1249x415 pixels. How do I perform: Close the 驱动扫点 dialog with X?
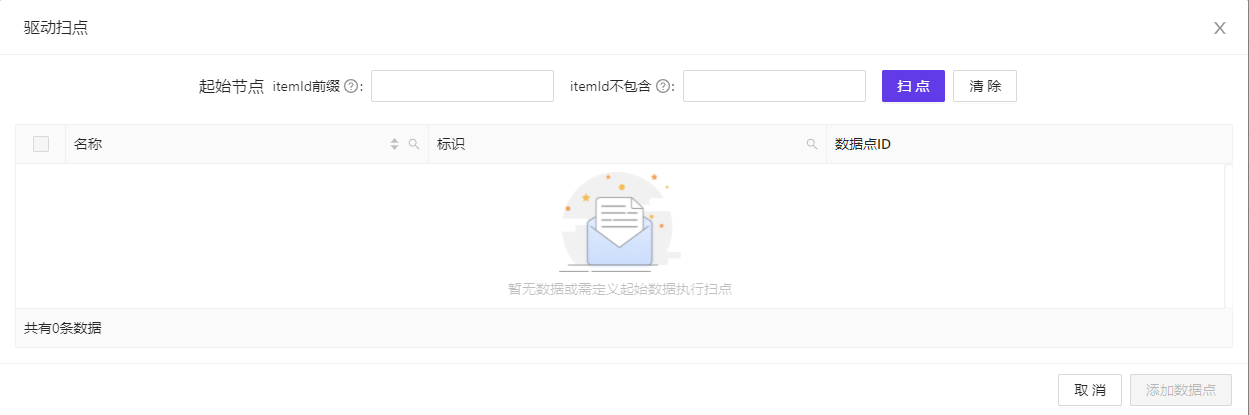[1220, 28]
